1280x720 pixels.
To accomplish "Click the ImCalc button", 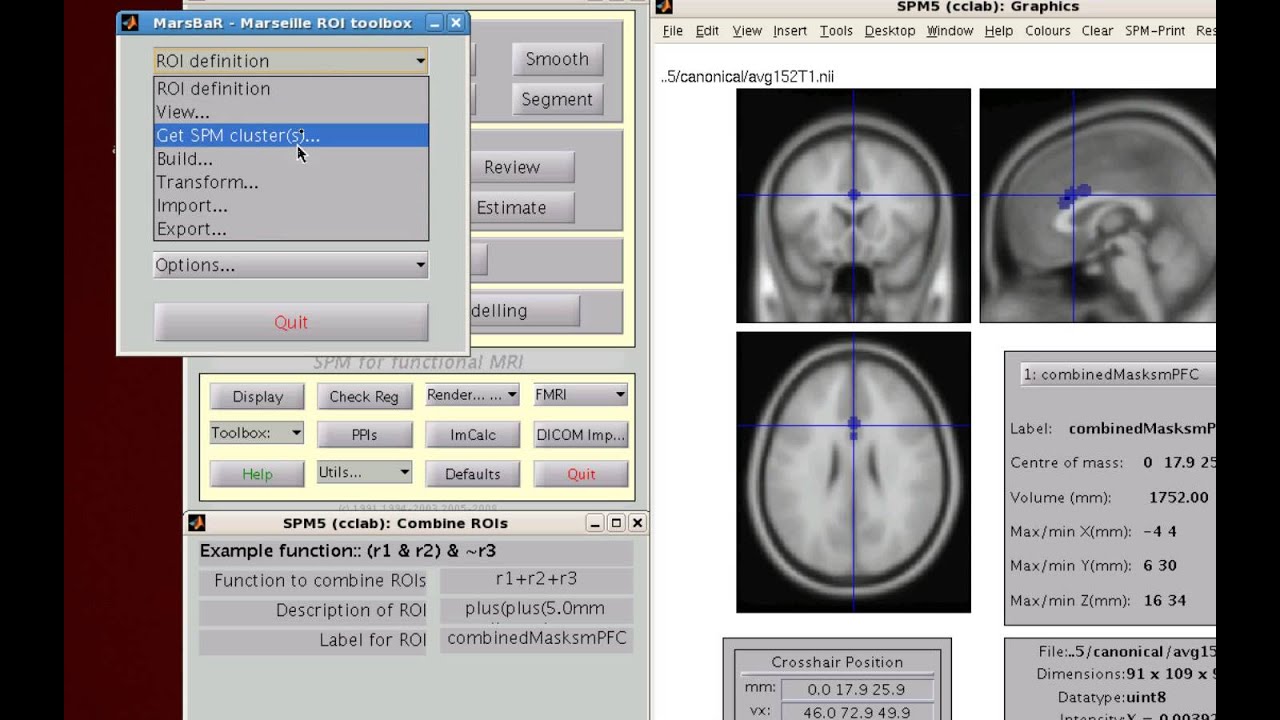I will pyautogui.click(x=472, y=435).
